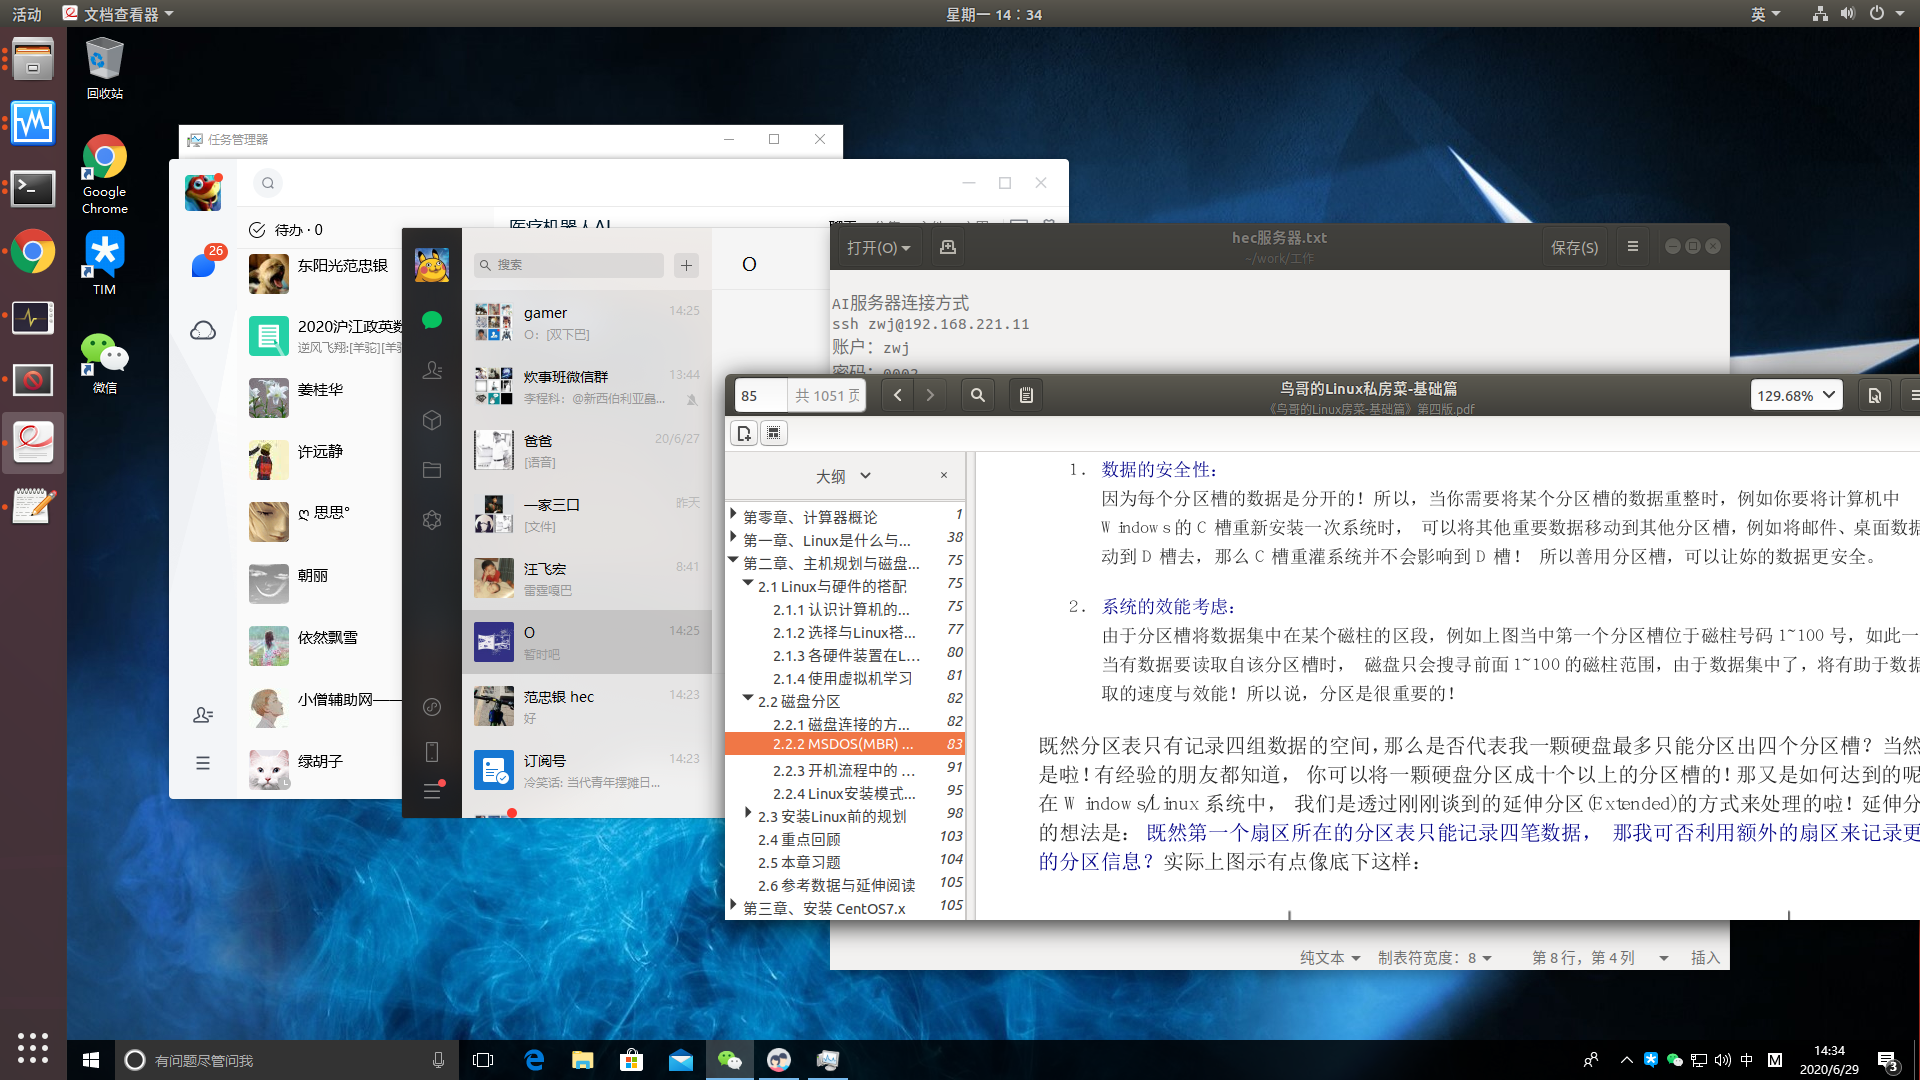Select outline entry 2.2.3 开机流程中的
1920x1080 pixels.
843,770
